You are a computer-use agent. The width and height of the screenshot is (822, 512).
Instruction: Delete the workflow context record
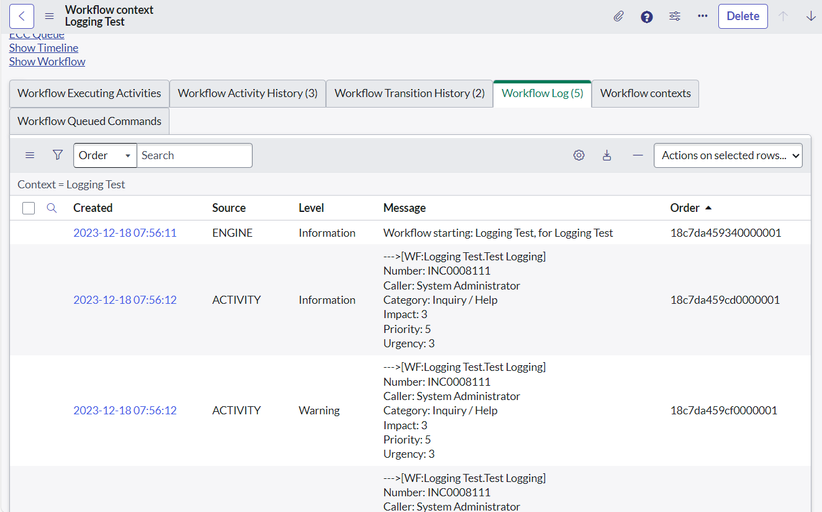tap(743, 16)
